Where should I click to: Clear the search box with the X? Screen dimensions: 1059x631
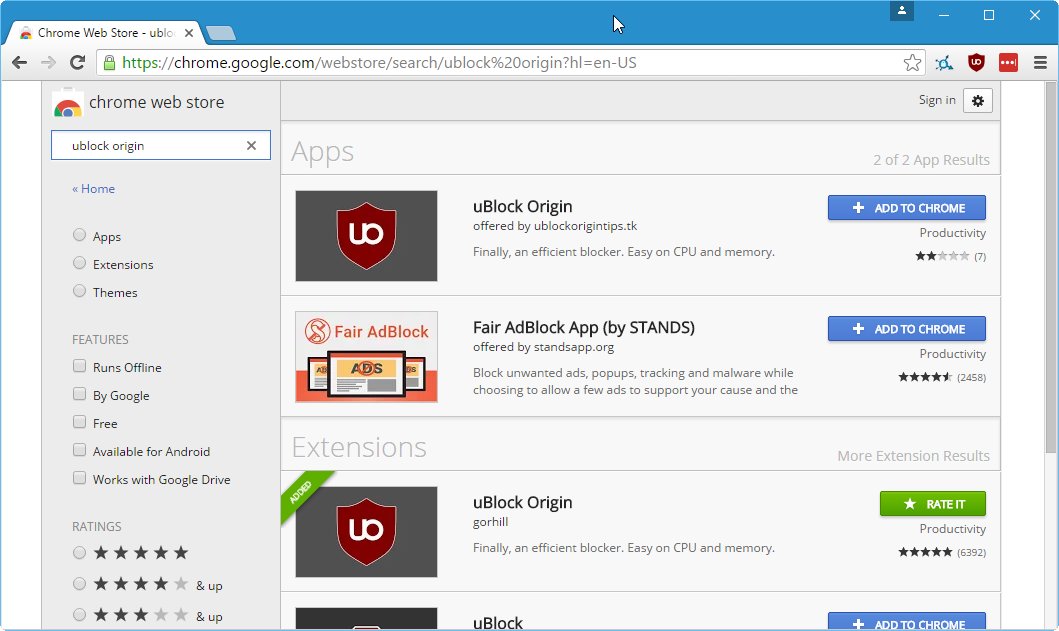[x=251, y=145]
